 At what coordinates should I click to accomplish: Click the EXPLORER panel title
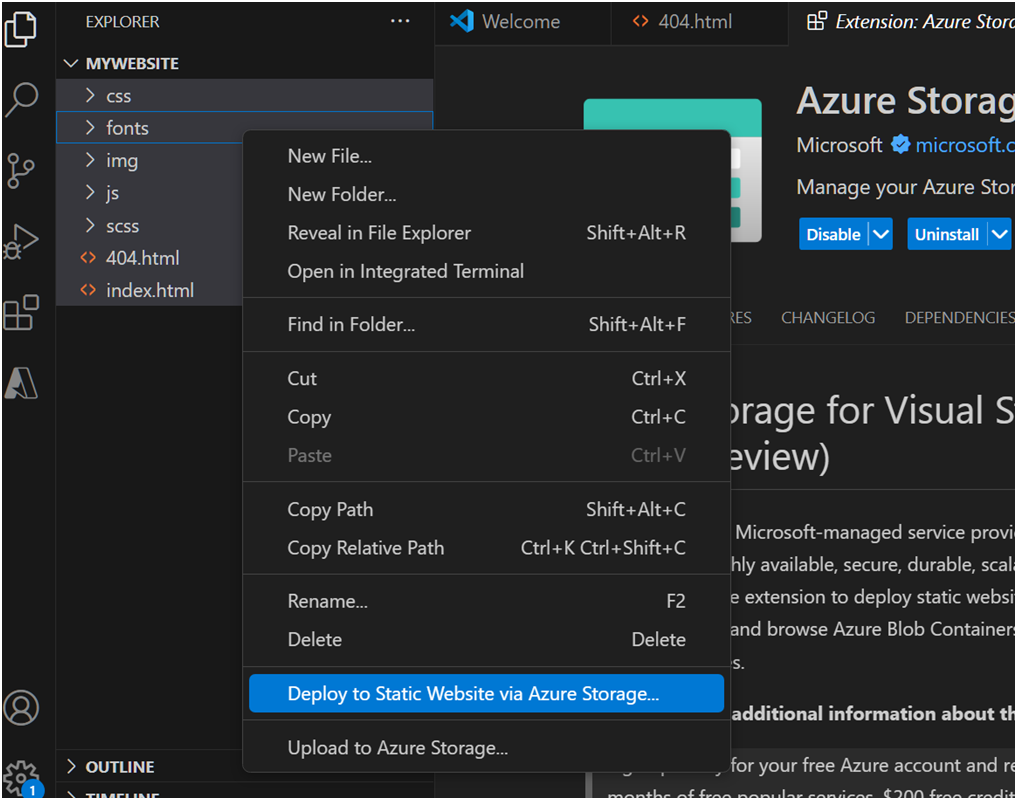123,22
